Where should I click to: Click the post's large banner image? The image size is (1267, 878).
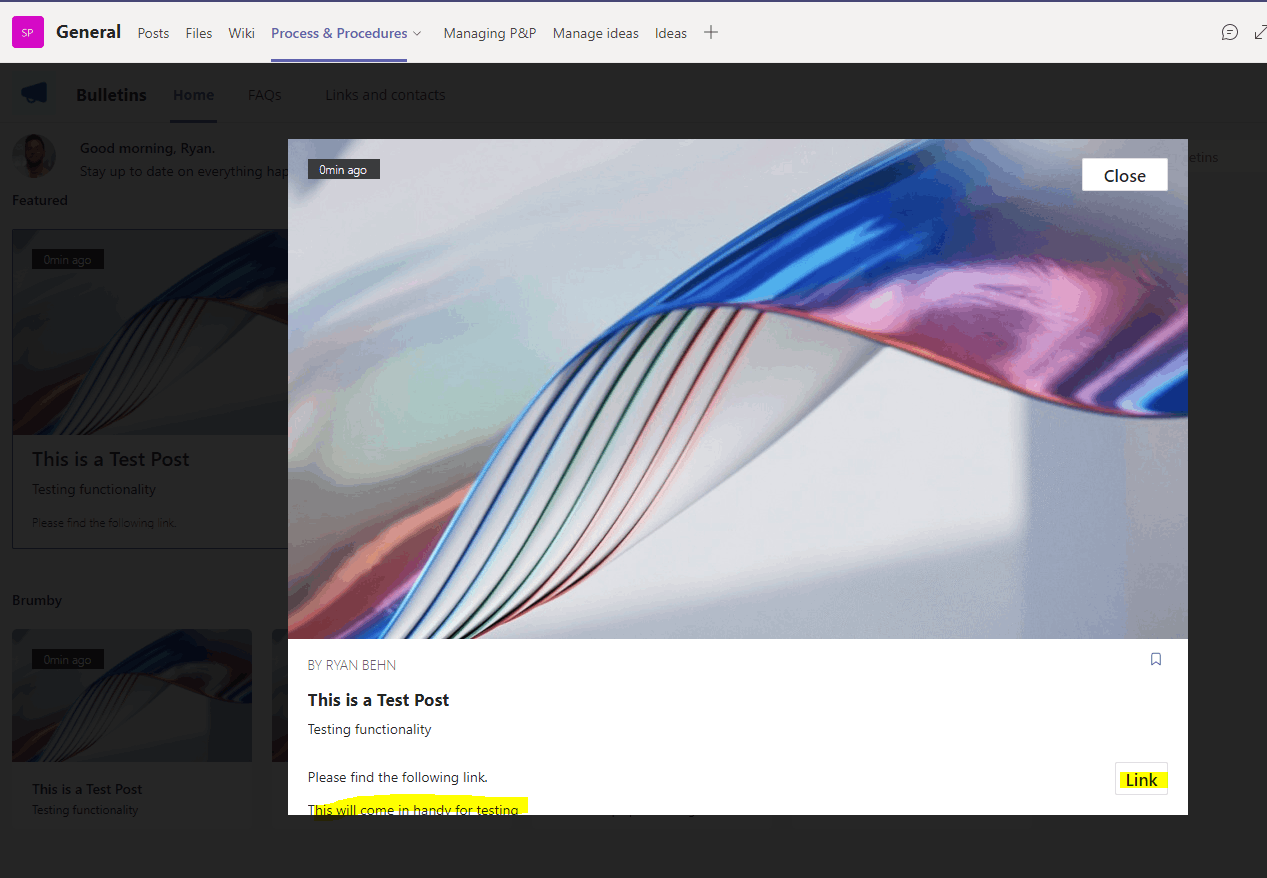point(738,389)
